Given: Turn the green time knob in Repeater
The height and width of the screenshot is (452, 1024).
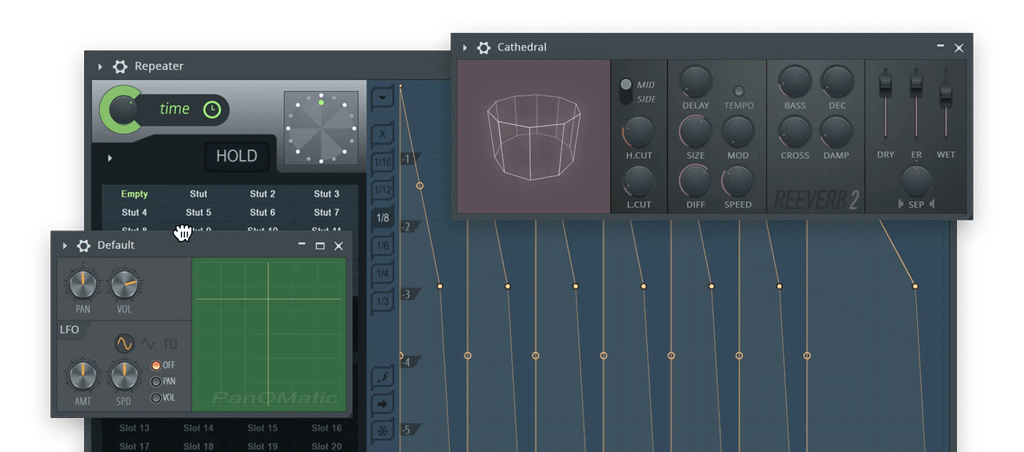Looking at the screenshot, I should pos(121,110).
